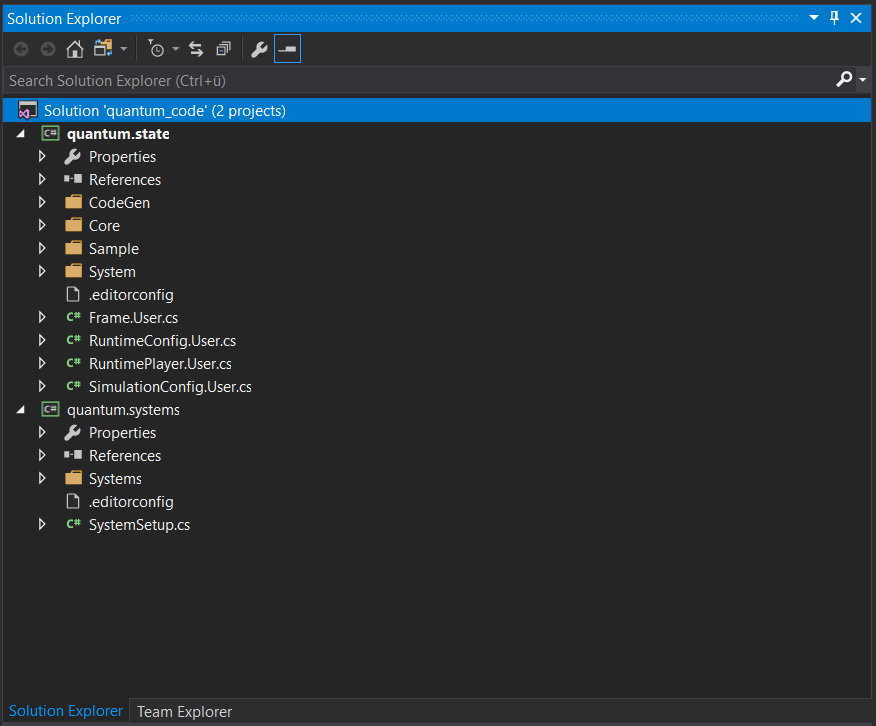Expand the Sample folder

(x=42, y=248)
